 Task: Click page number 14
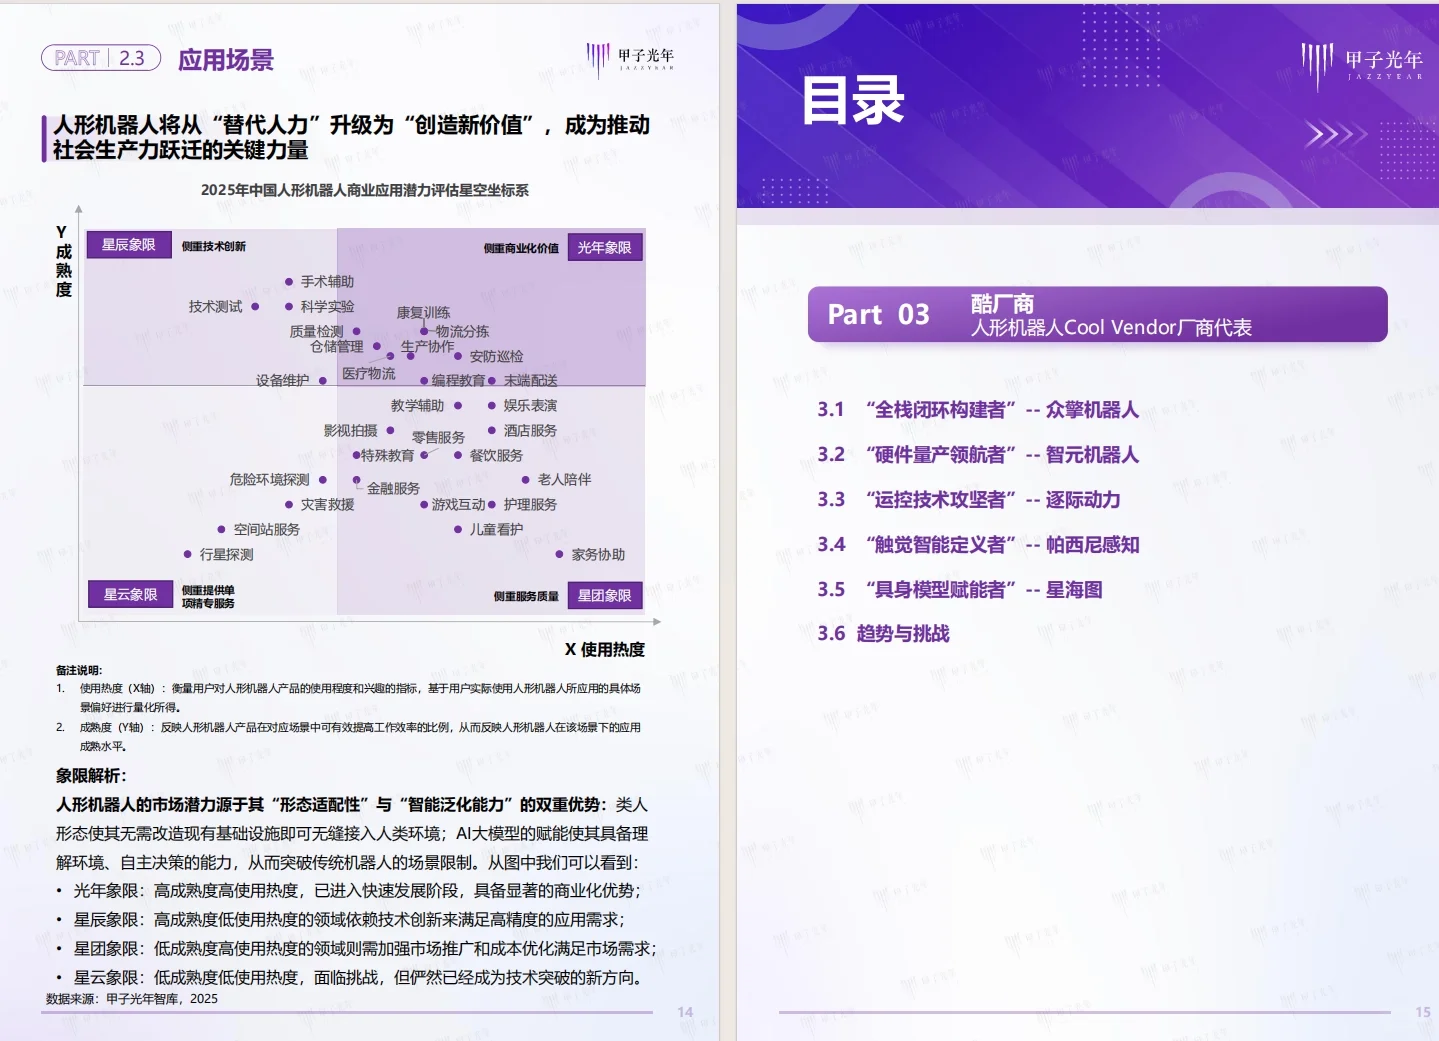coord(685,1013)
